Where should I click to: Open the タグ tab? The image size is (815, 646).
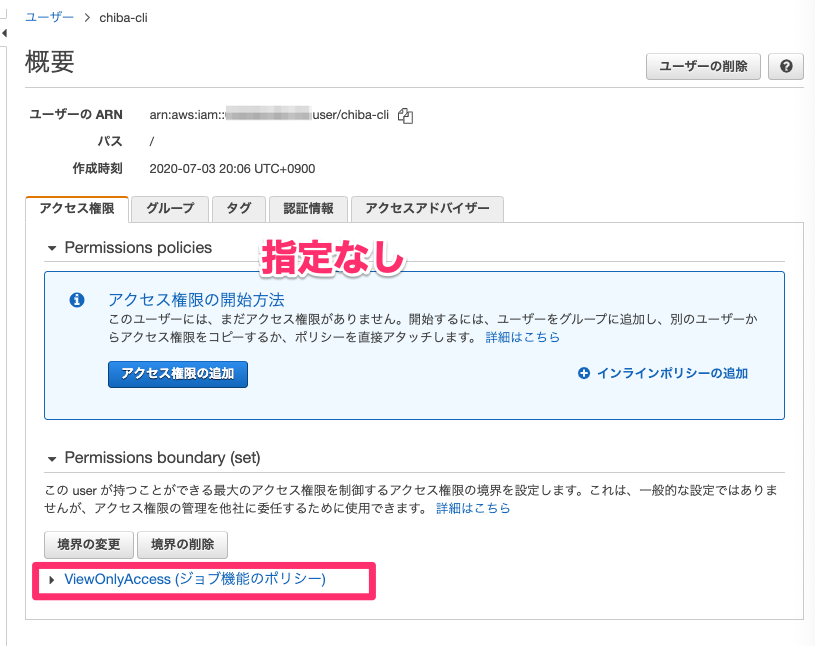(239, 209)
